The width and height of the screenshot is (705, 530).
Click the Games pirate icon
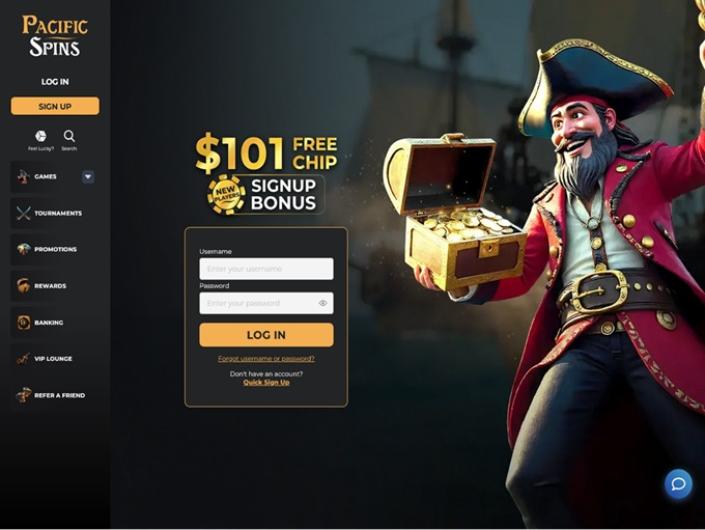23,177
